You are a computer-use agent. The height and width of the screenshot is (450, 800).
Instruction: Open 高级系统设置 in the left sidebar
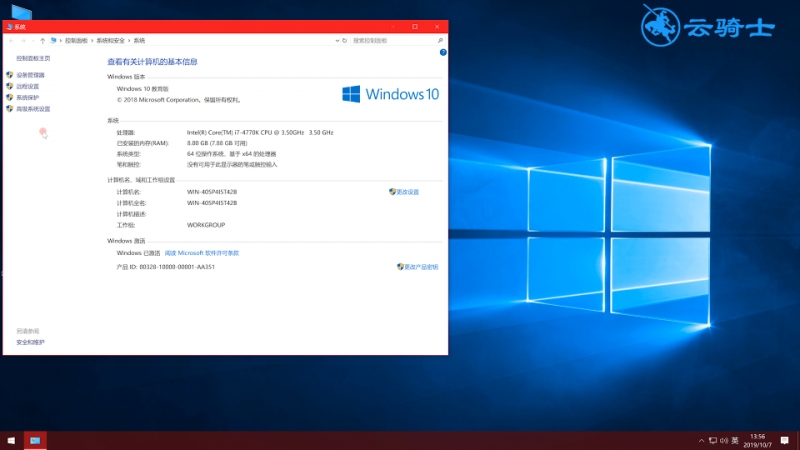point(33,109)
